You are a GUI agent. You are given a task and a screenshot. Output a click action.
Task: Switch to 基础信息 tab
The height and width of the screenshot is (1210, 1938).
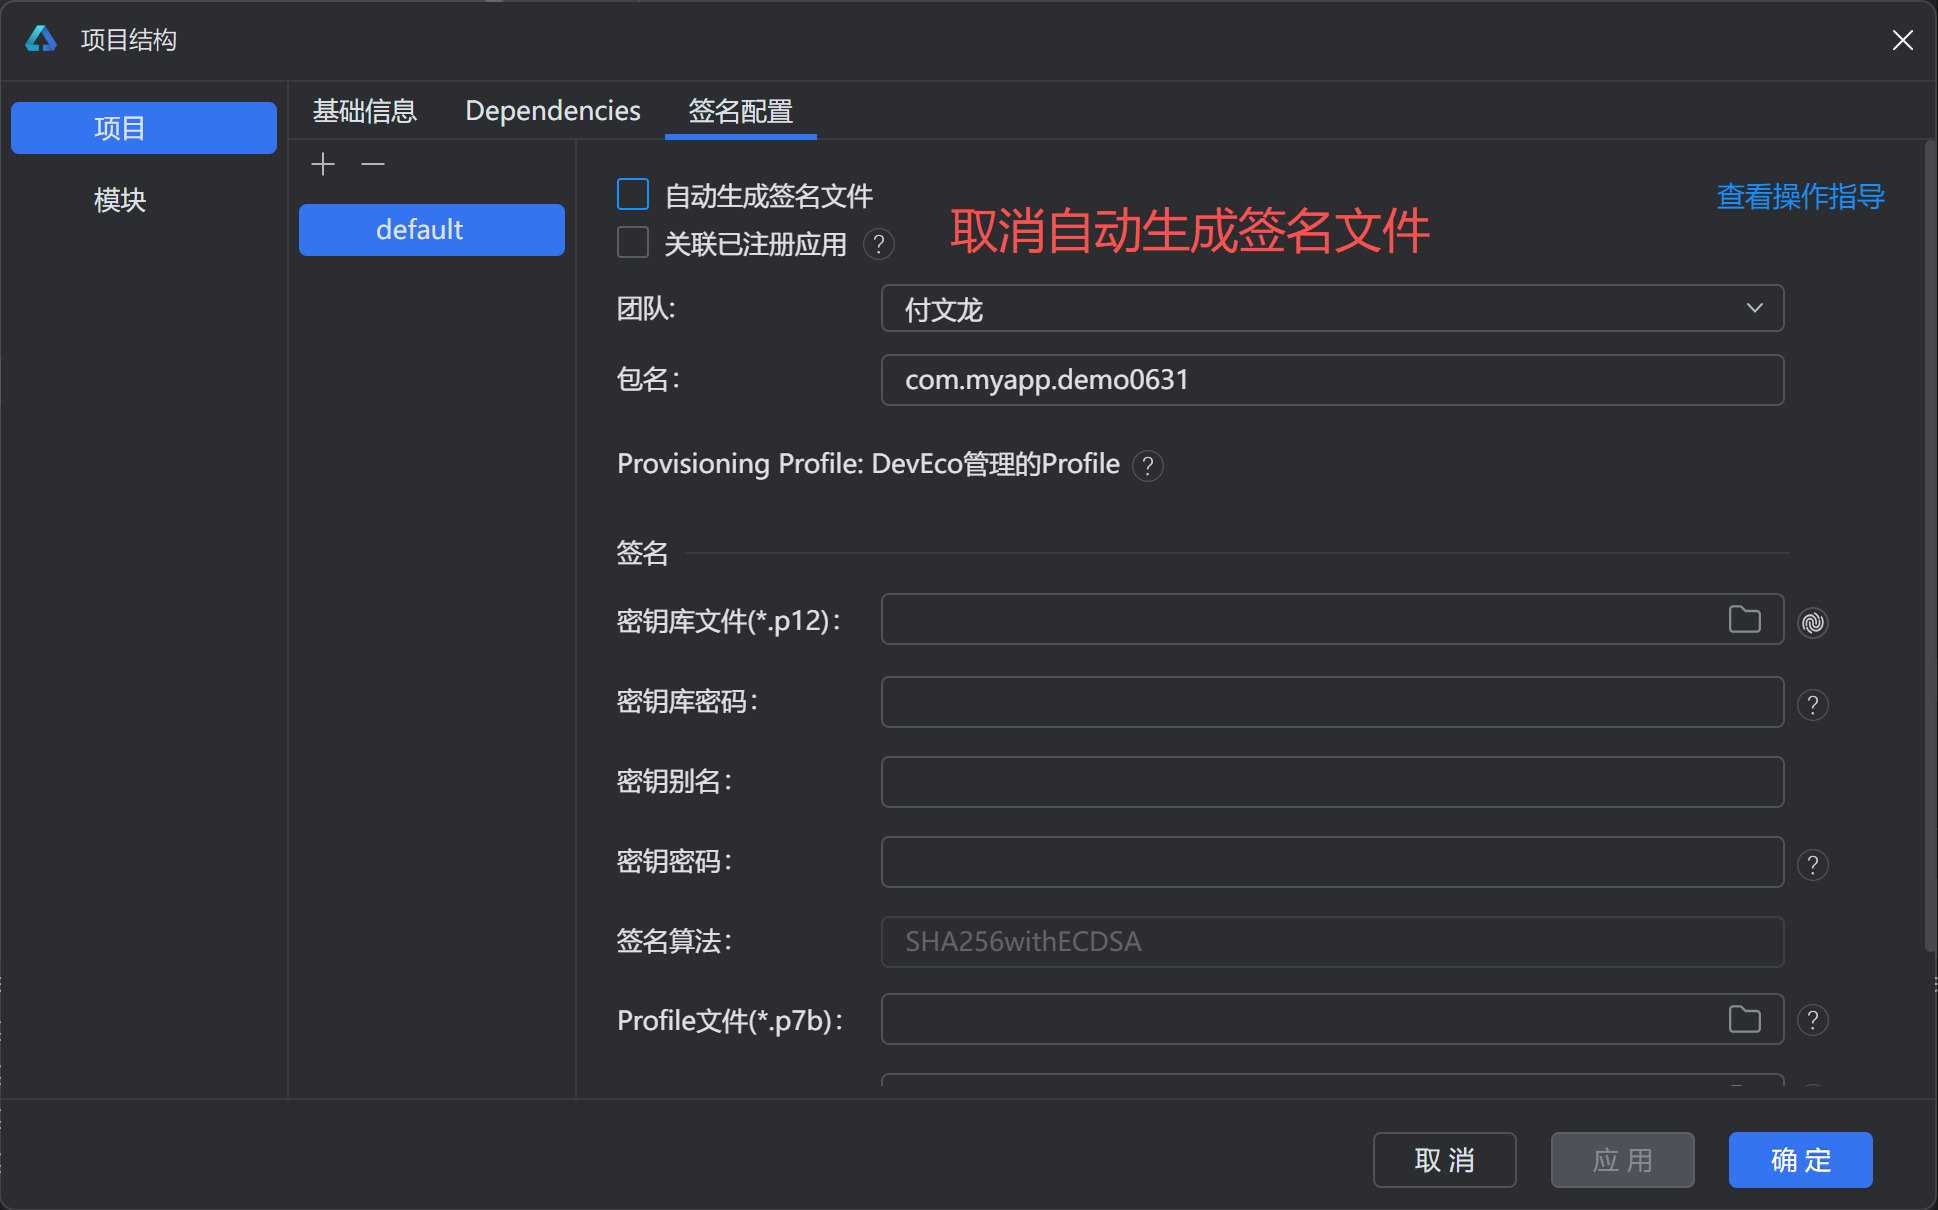pyautogui.click(x=364, y=110)
